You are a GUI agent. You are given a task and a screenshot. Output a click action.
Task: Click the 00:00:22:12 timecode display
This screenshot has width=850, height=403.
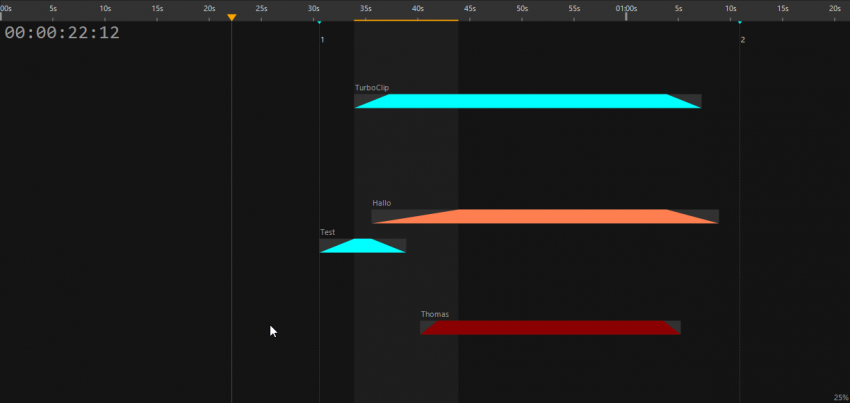coord(62,33)
